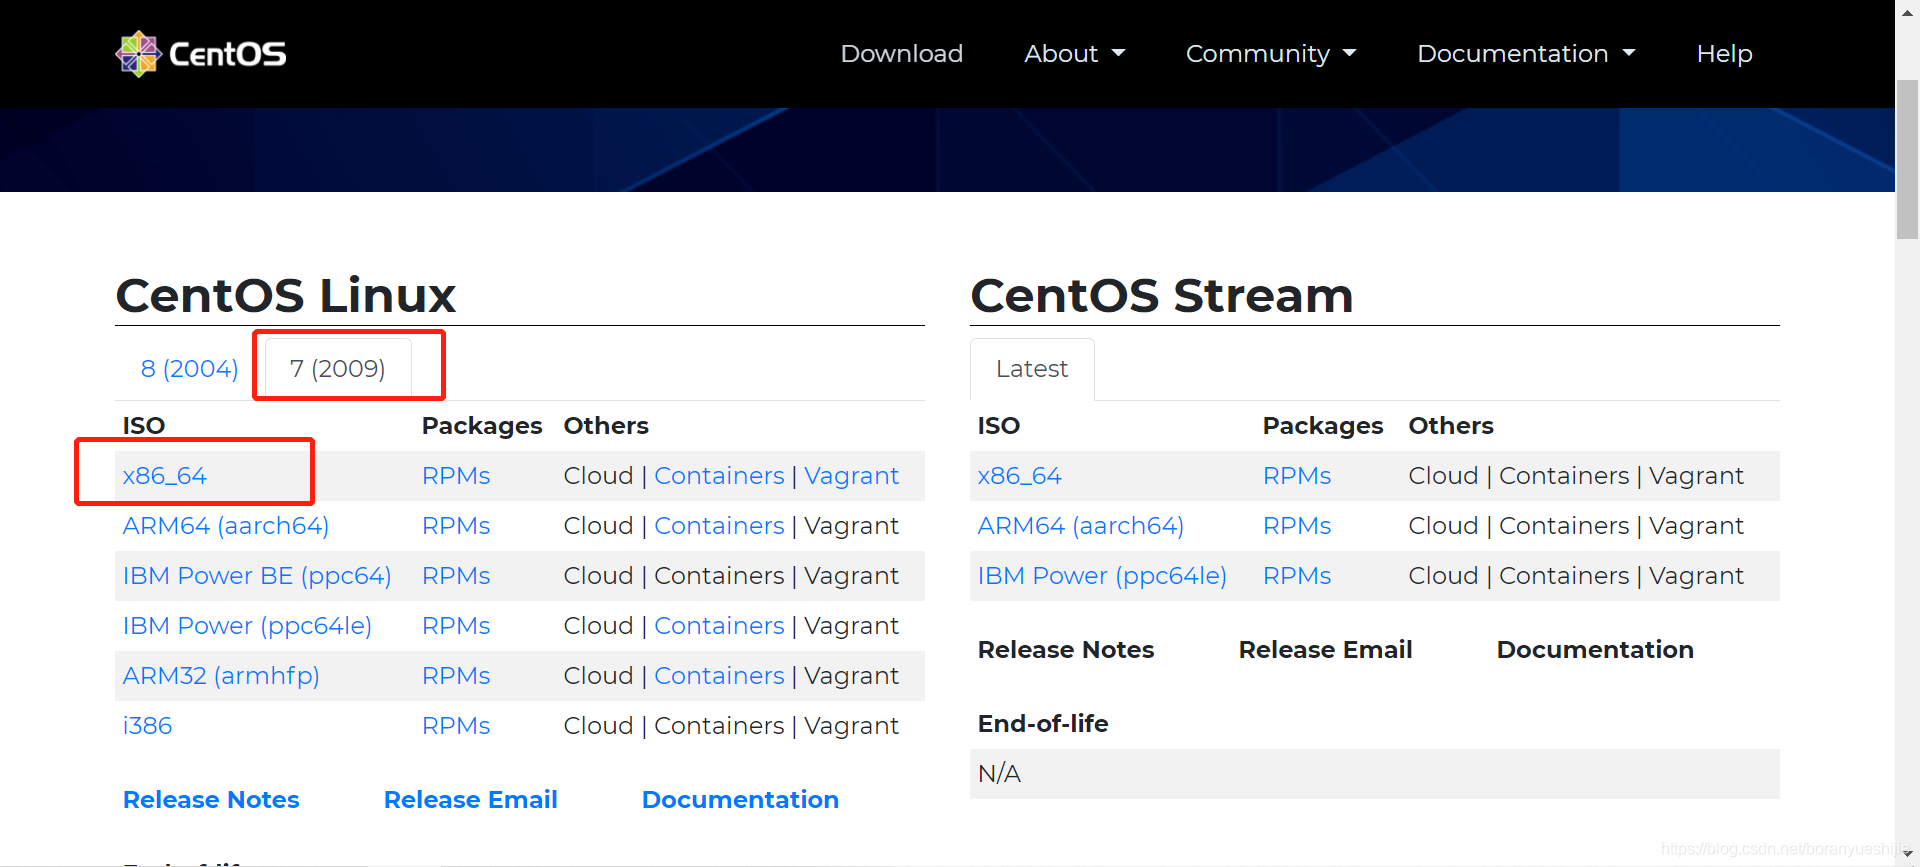Open the Download page in navbar
1920x867 pixels.
901,54
